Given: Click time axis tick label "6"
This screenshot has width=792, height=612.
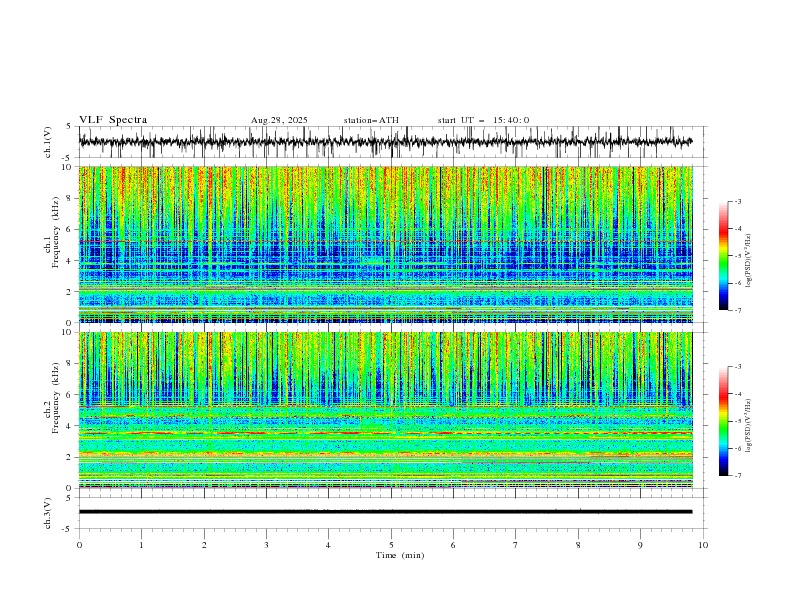Looking at the screenshot, I should coord(453,545).
